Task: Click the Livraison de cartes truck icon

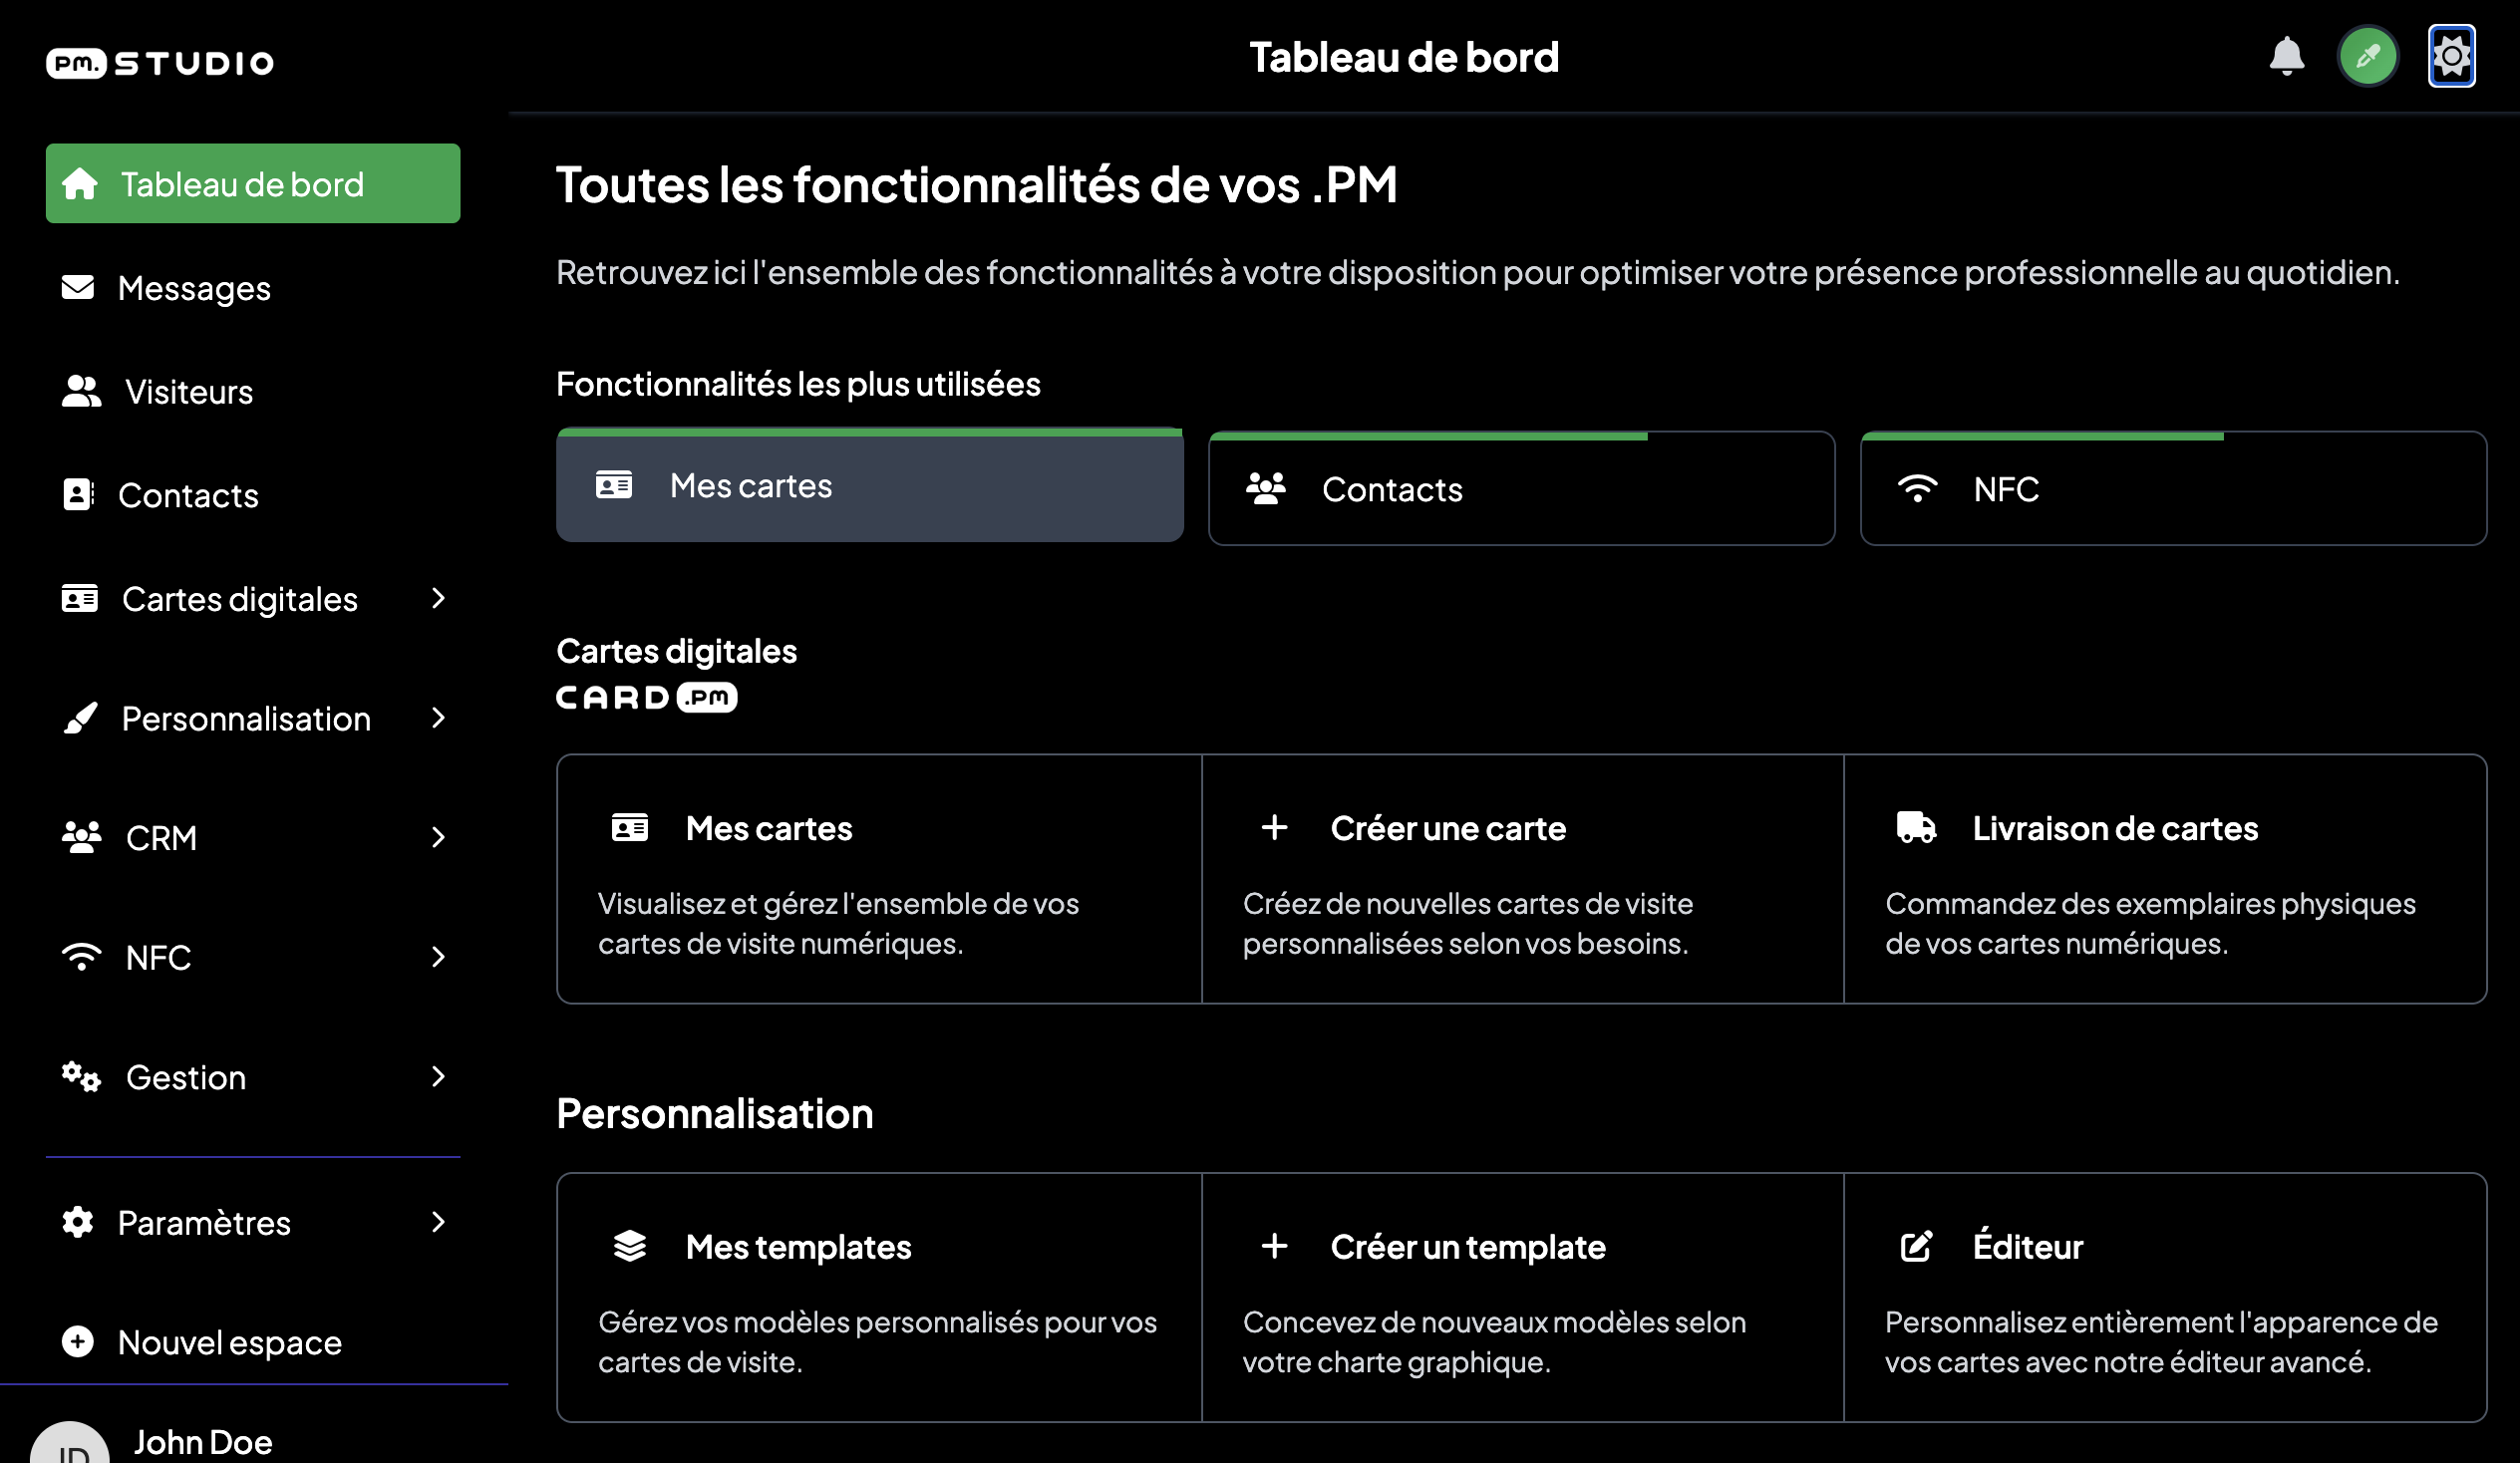Action: click(x=1916, y=828)
